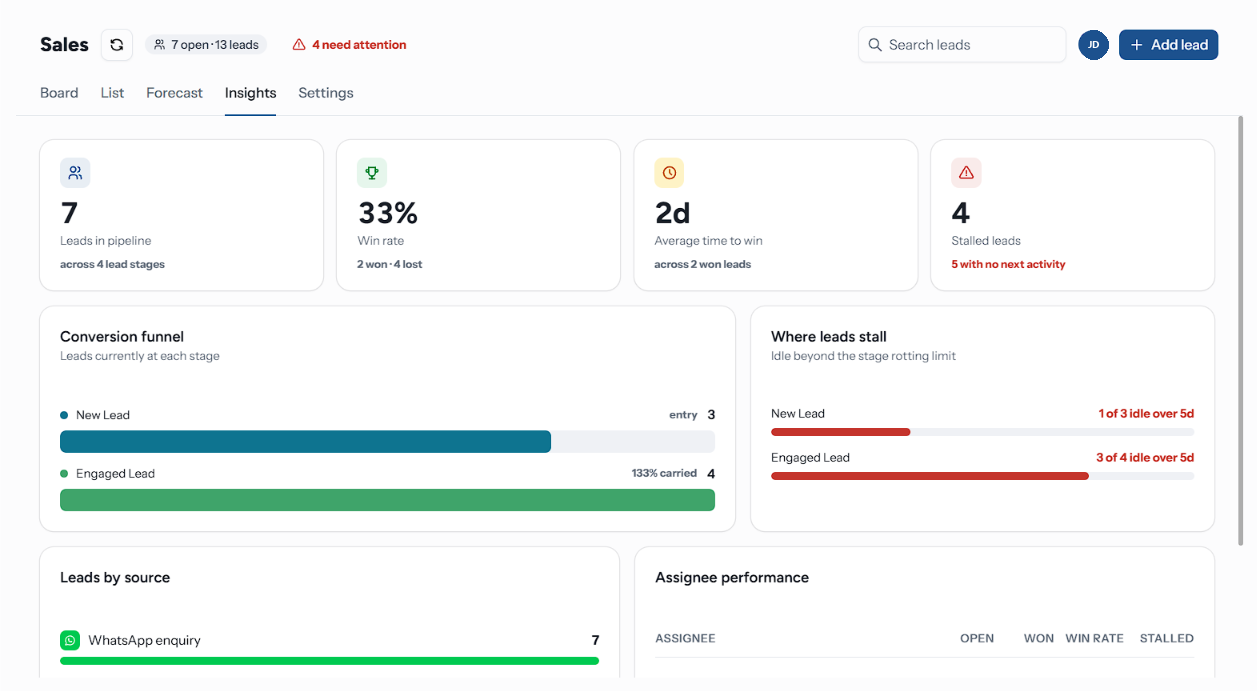Click the WIN RATE column header
1257x691 pixels.
[1094, 638]
